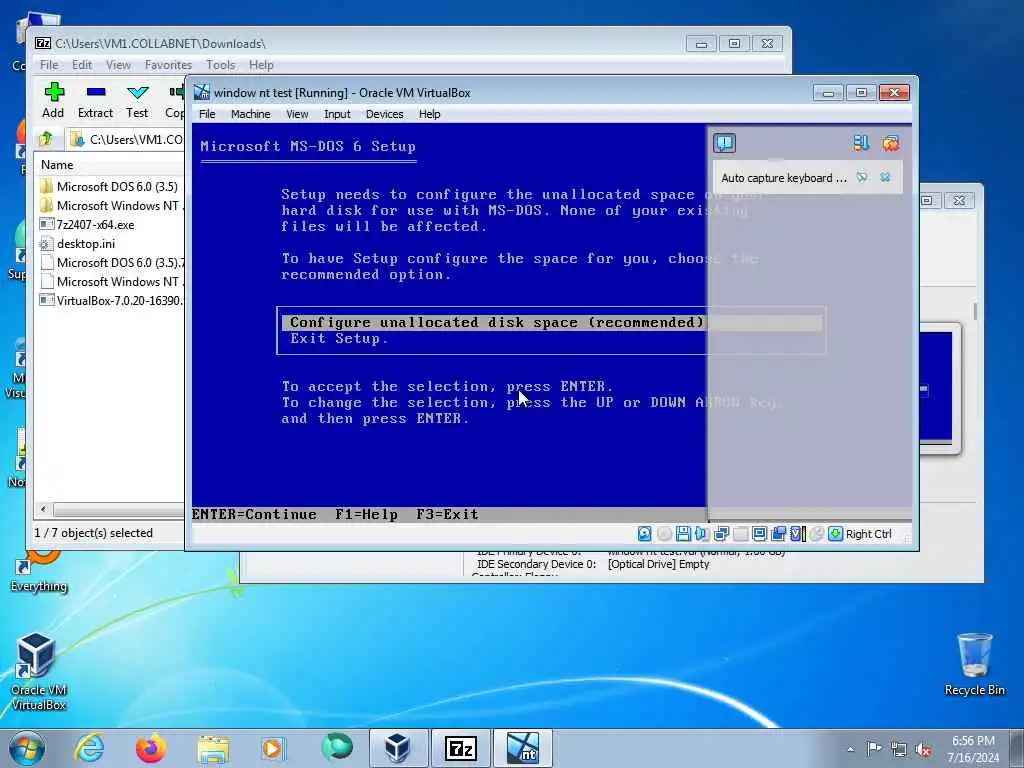
Task: Switch to the 'nt' VM taskbar button
Action: coord(522,748)
